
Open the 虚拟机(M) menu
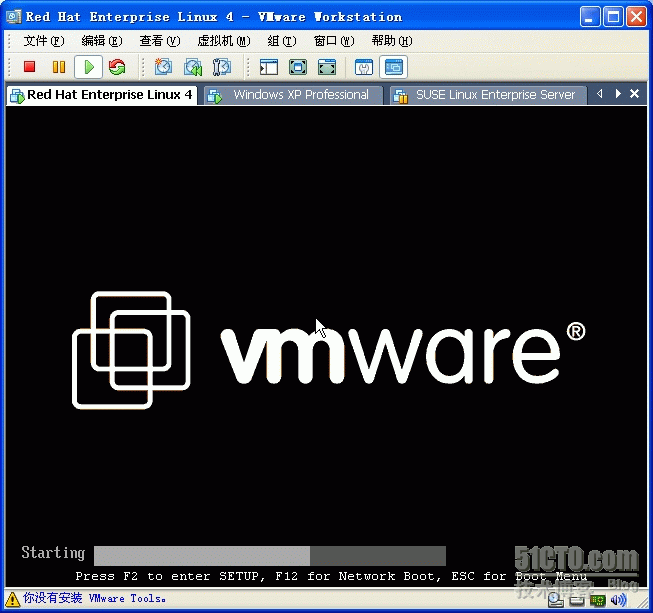tap(224, 41)
